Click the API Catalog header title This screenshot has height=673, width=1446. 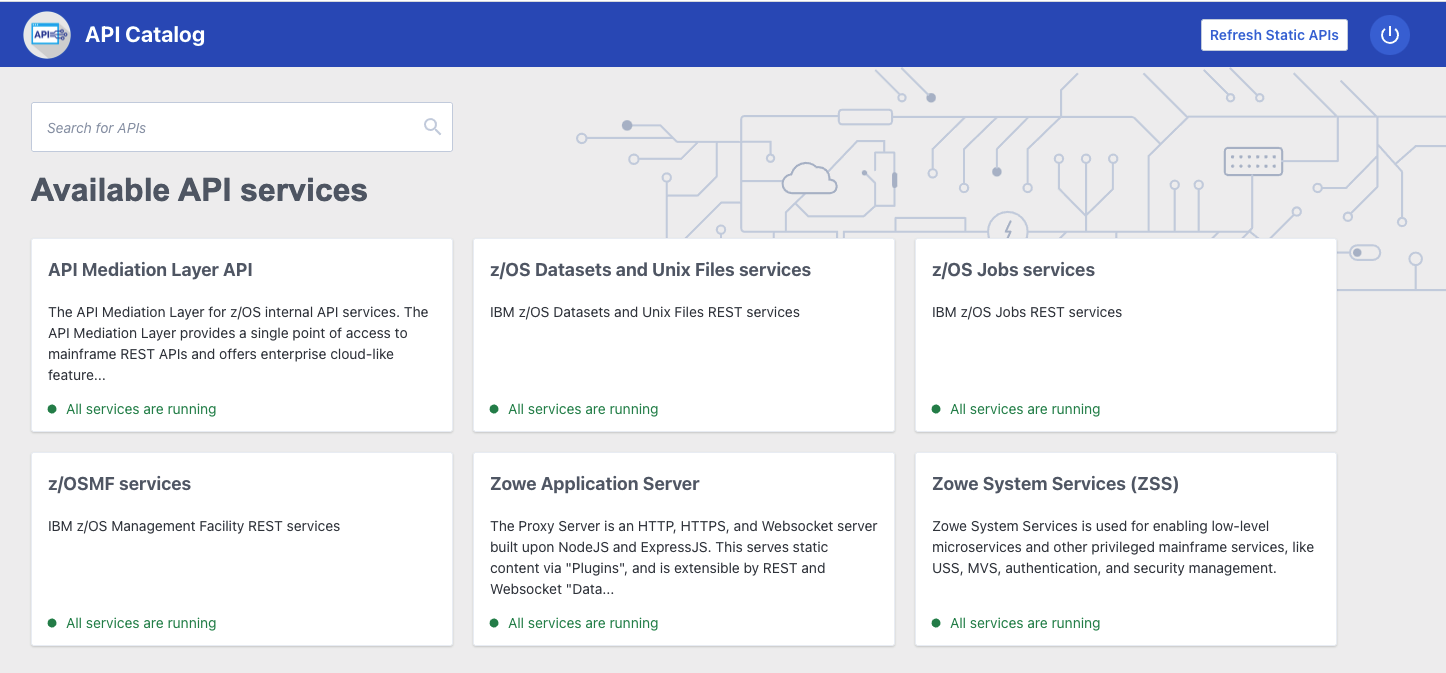tap(145, 35)
